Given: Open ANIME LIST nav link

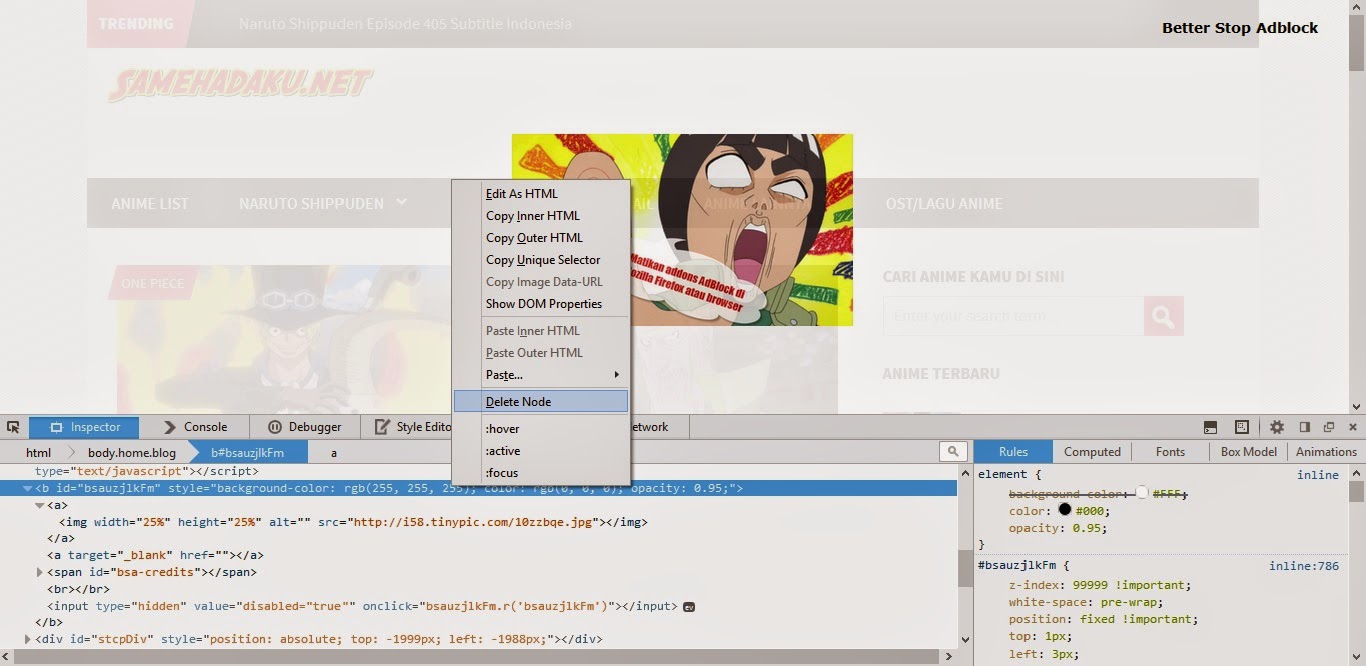Looking at the screenshot, I should pyautogui.click(x=150, y=203).
